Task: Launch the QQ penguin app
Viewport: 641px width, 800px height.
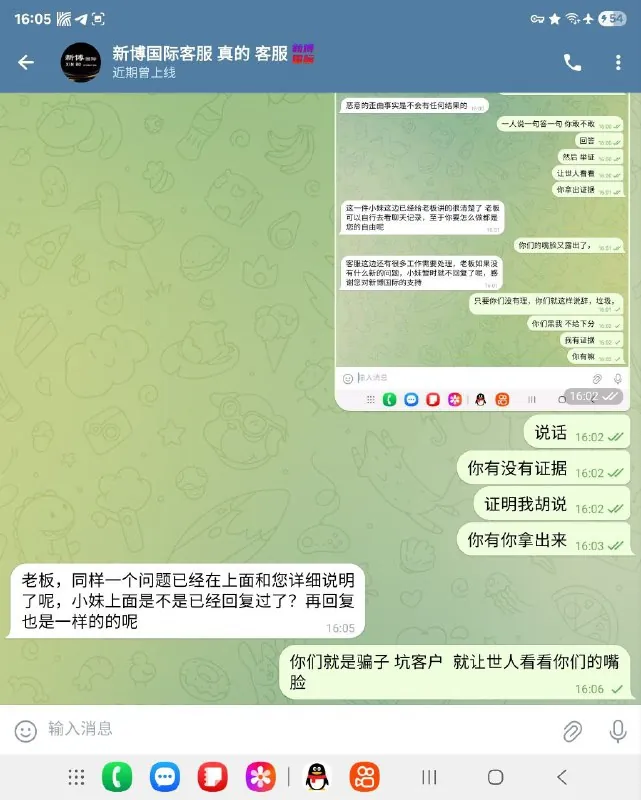Action: [x=317, y=777]
